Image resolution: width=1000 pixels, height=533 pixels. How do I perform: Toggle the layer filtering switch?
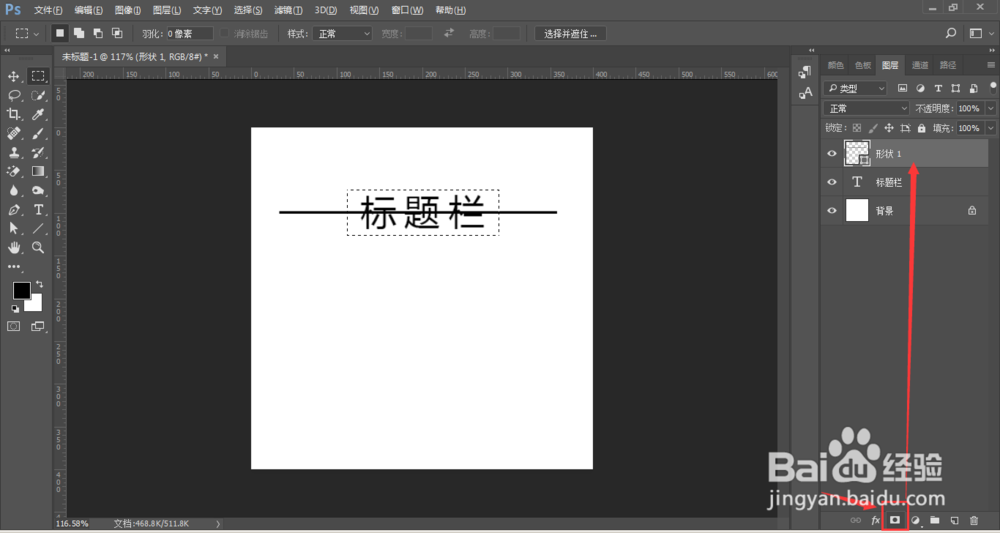click(994, 87)
